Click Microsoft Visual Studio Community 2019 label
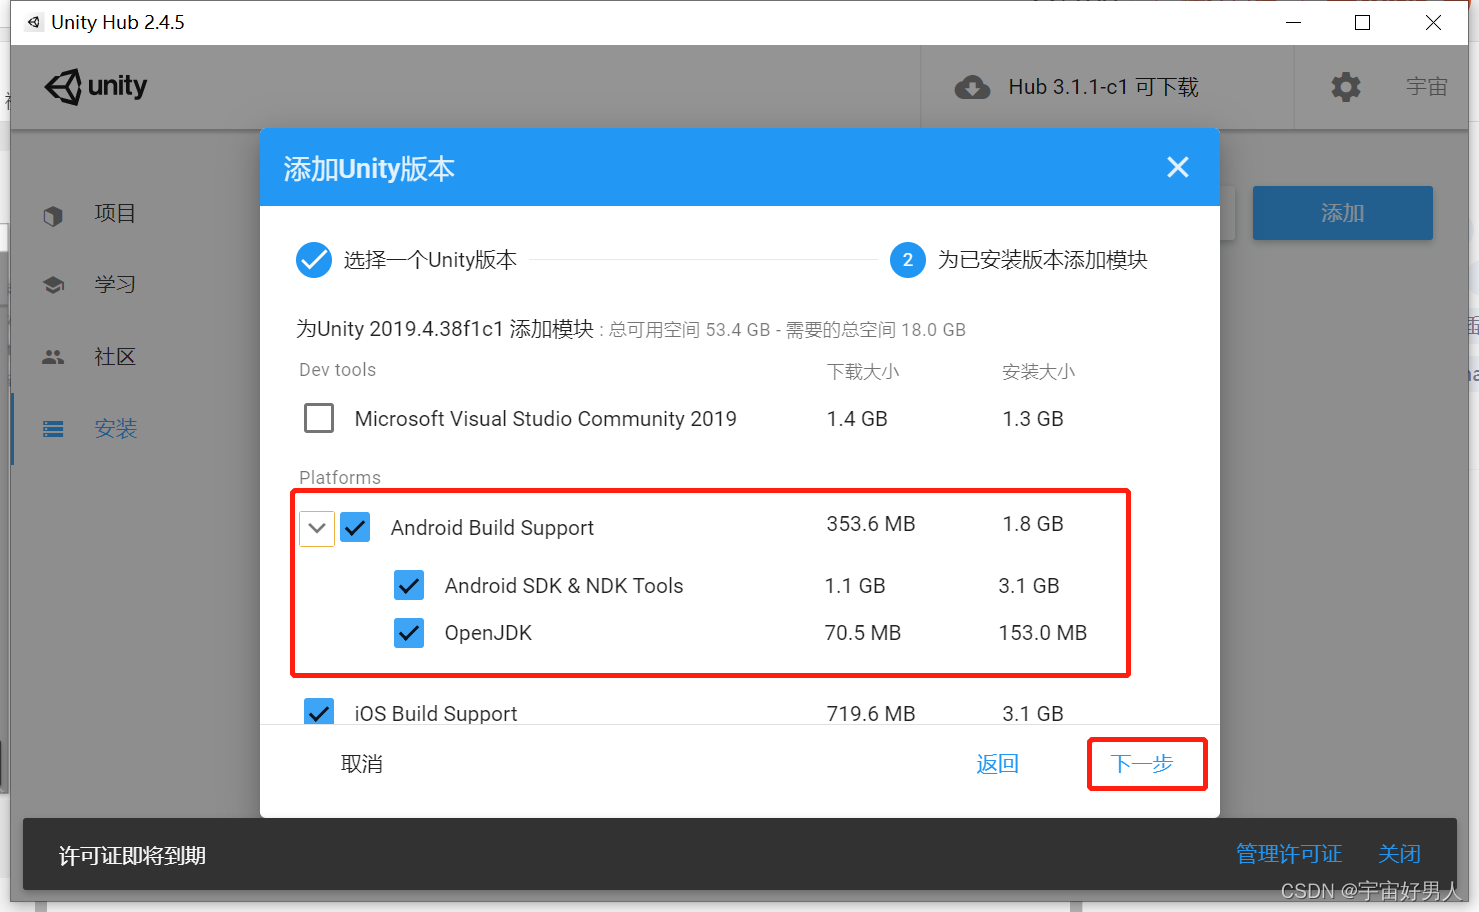 [x=546, y=419]
